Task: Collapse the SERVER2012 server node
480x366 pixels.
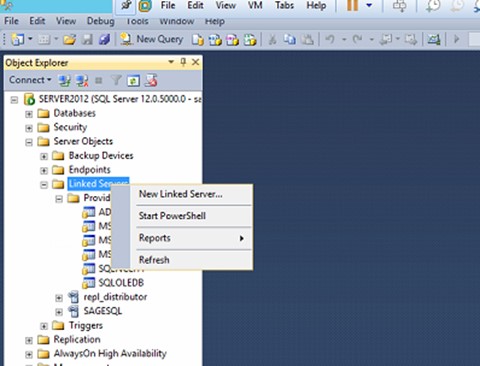Action: click(14, 100)
